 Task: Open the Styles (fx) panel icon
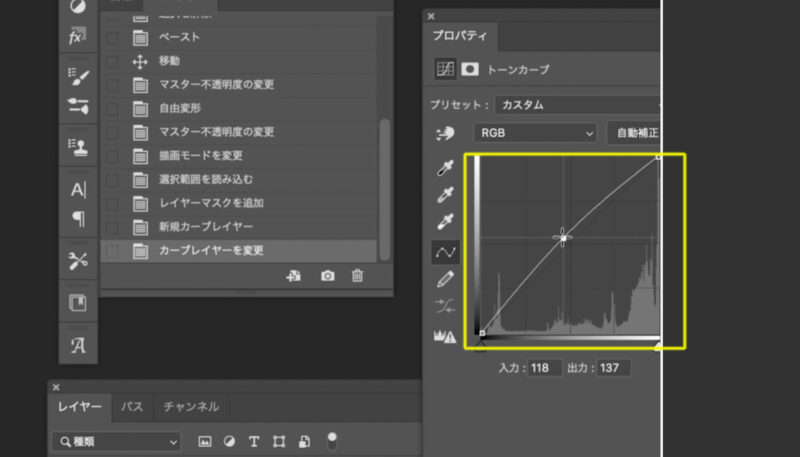(78, 36)
